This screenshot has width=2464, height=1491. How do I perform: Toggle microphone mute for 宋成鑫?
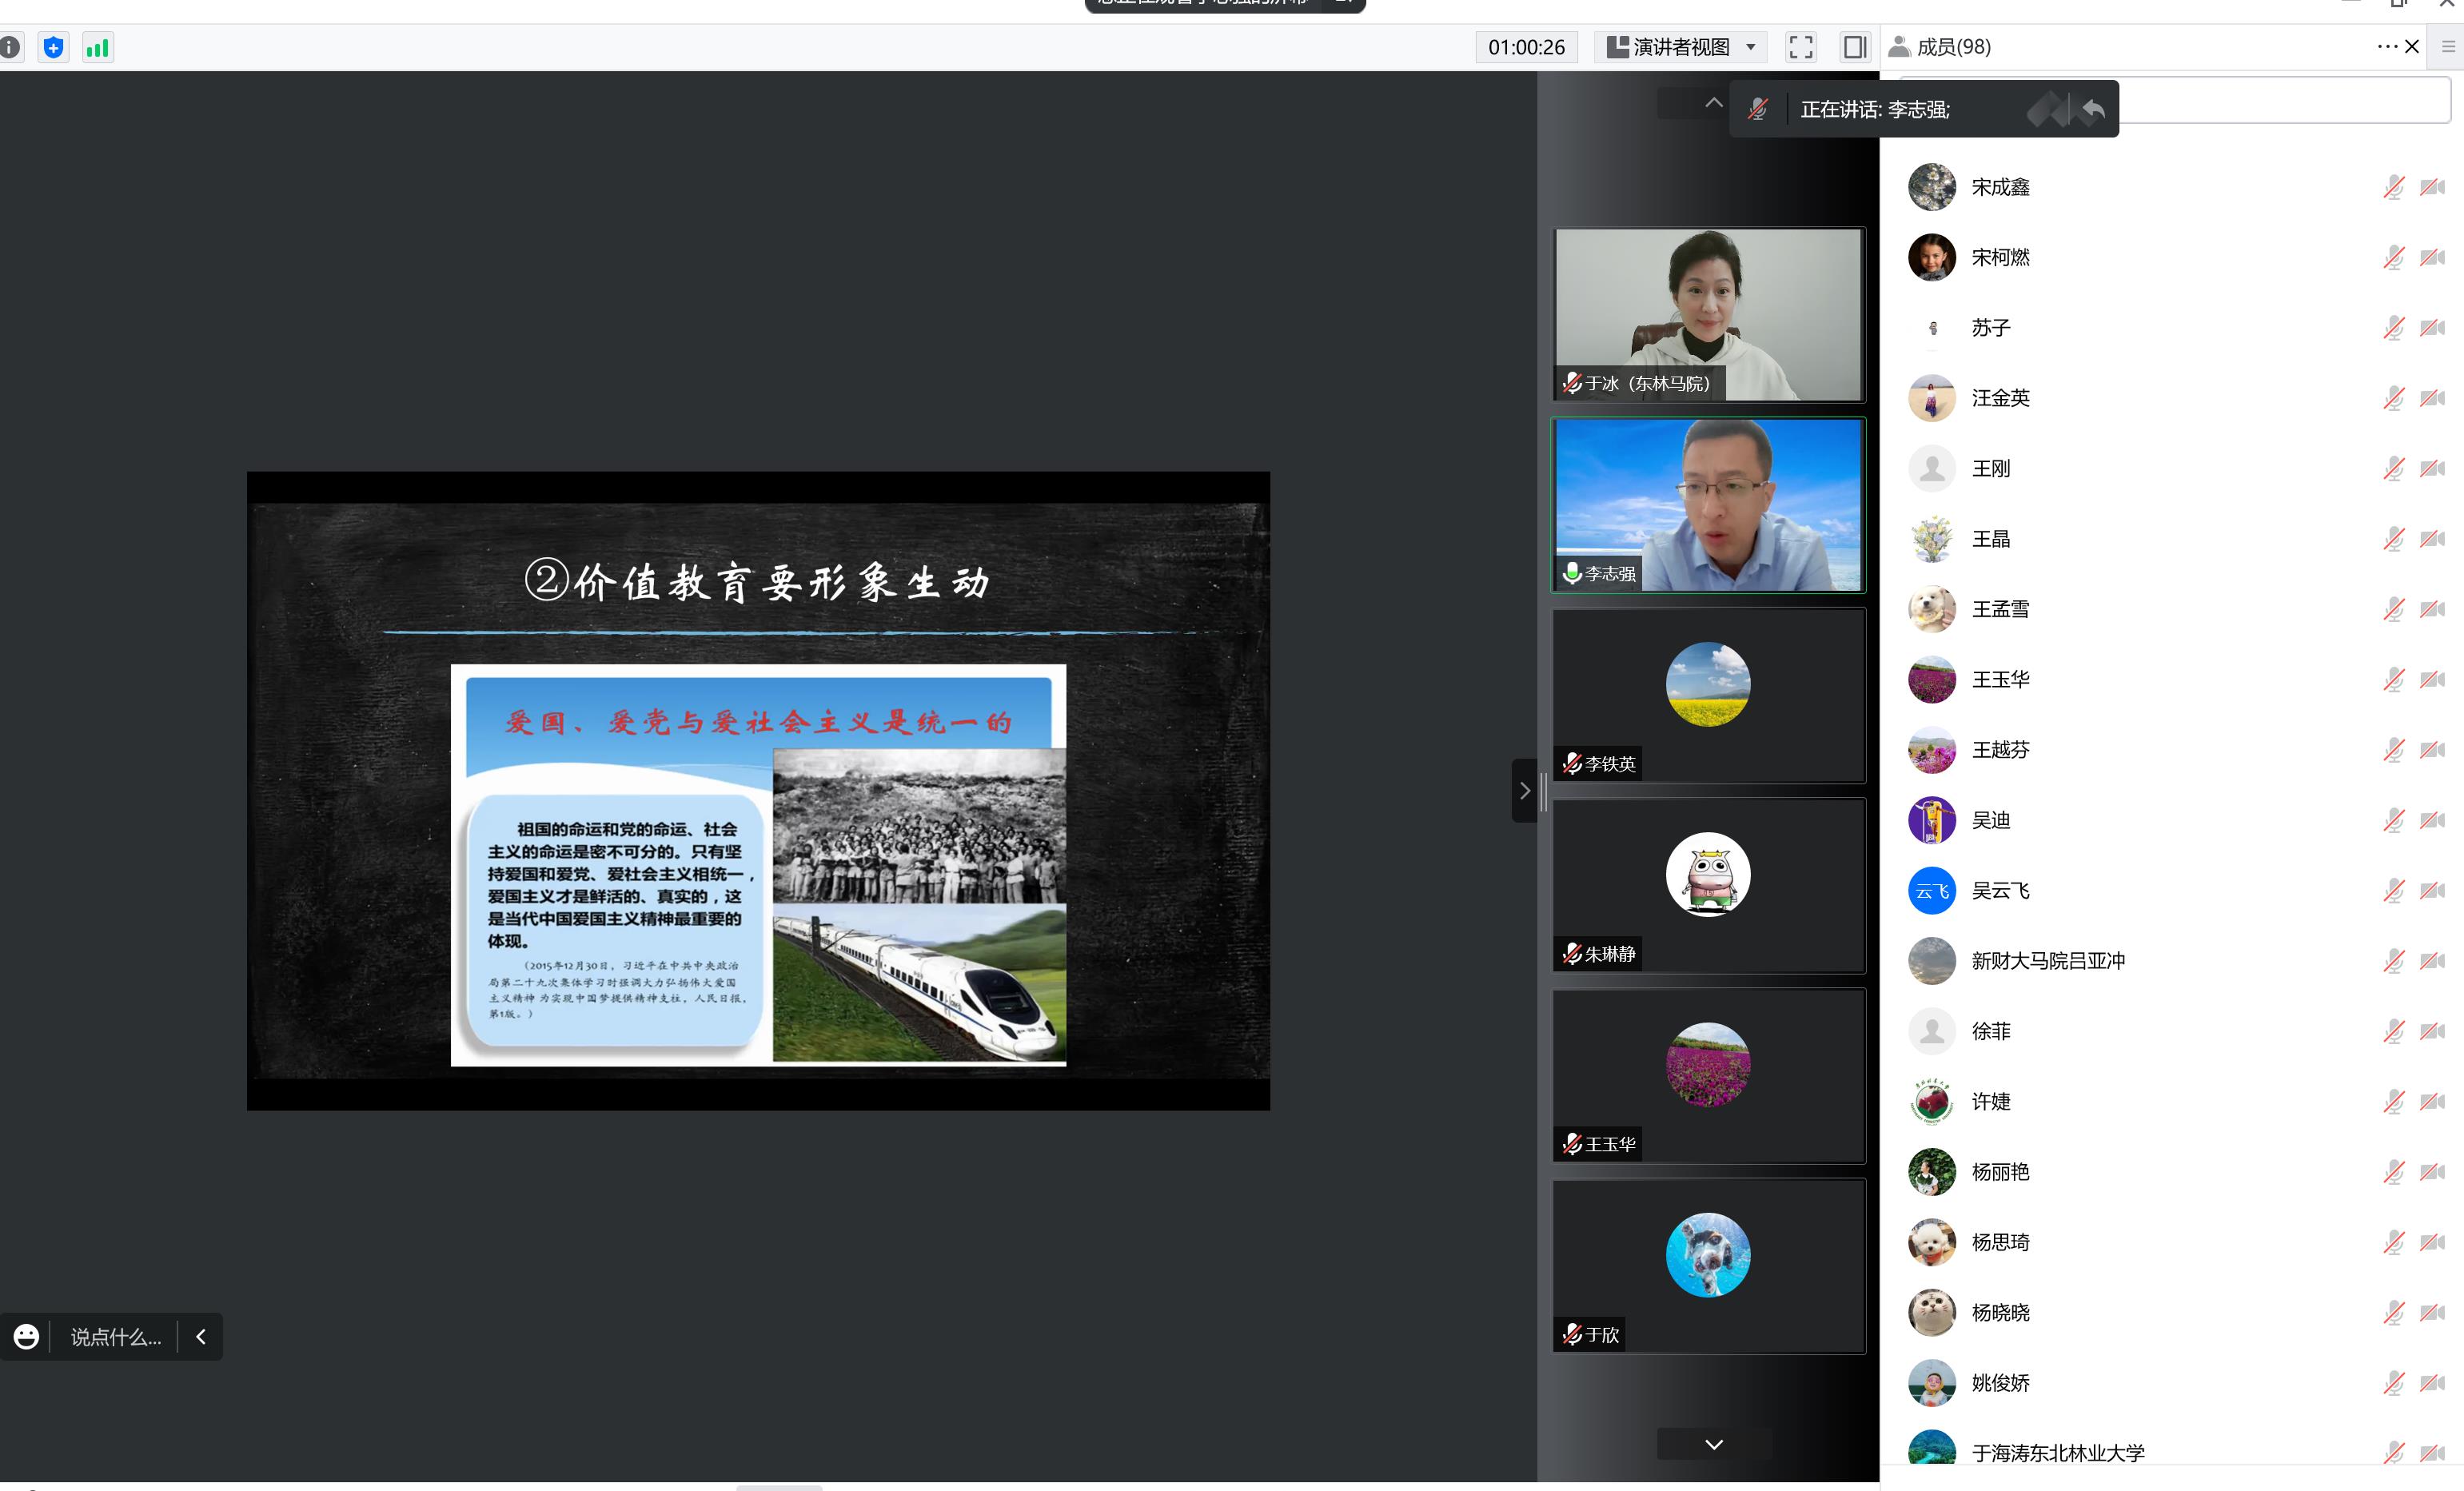click(x=2393, y=187)
